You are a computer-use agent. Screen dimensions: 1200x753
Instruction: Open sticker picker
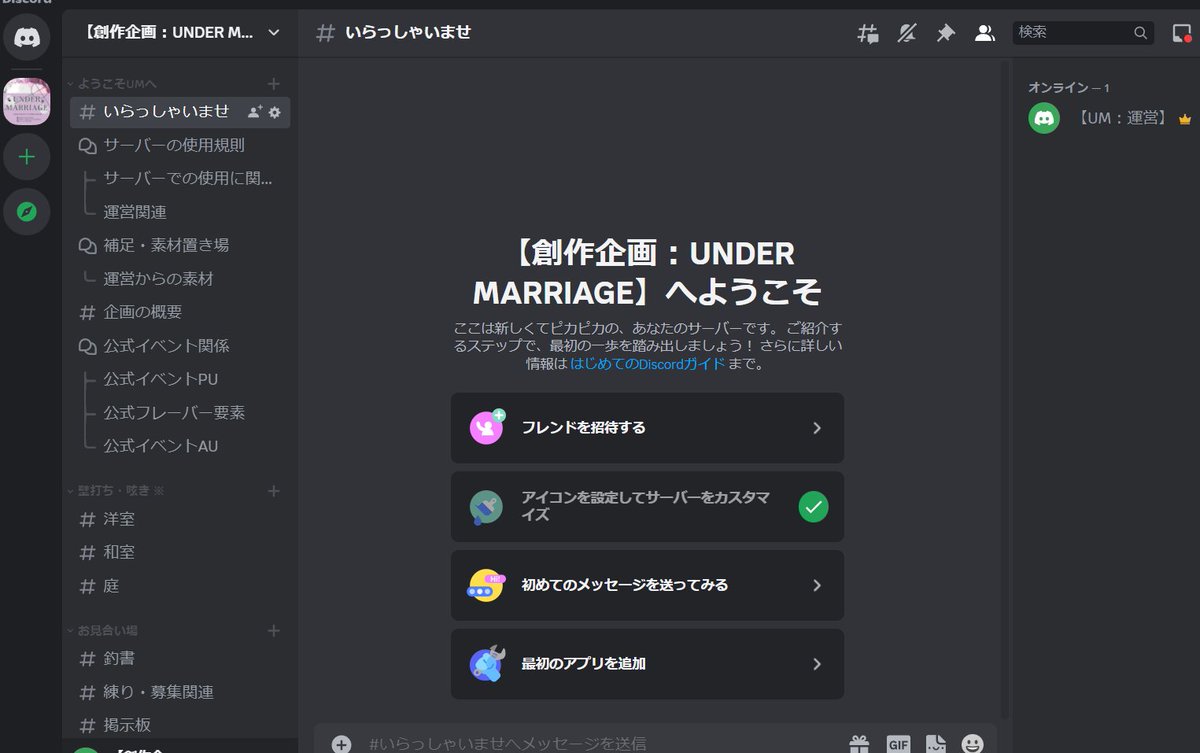pos(935,744)
